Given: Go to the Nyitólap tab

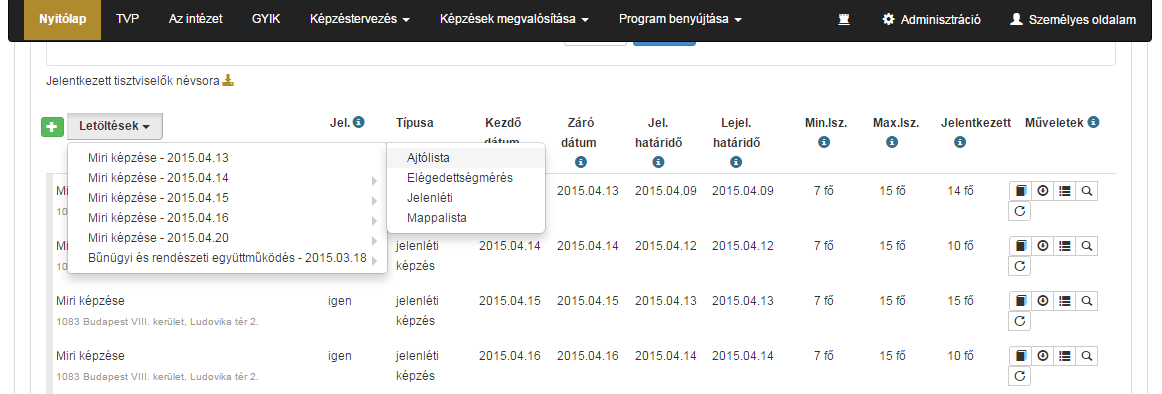Looking at the screenshot, I should pyautogui.click(x=62, y=20).
